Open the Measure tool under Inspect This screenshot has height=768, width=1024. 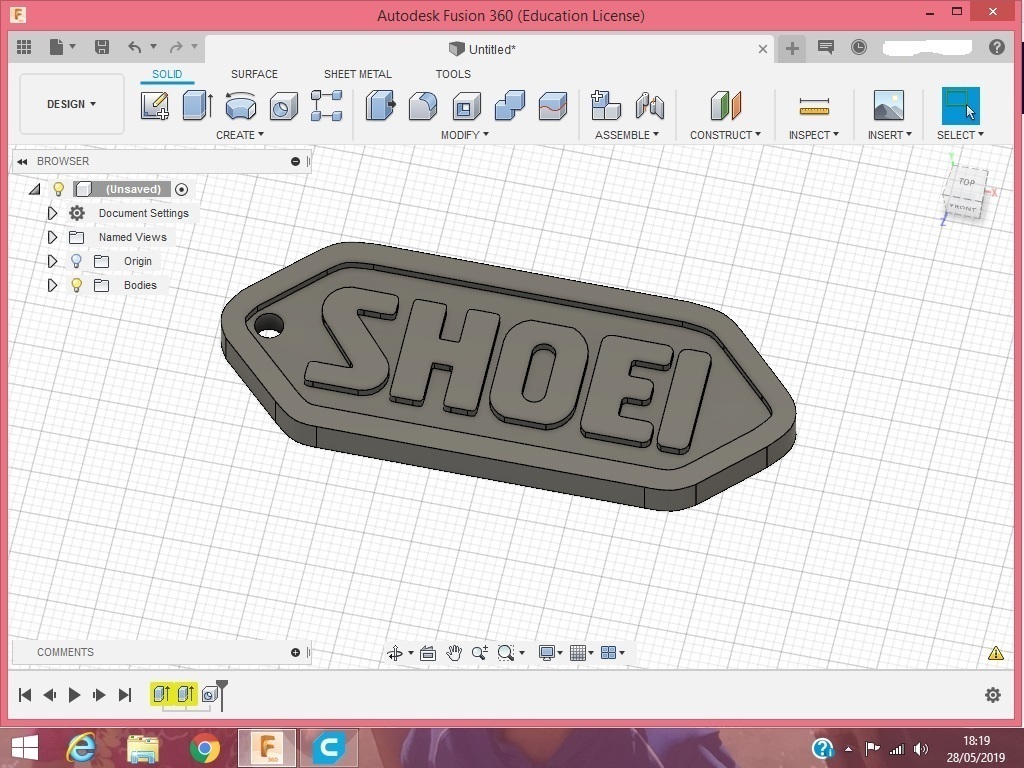814,106
